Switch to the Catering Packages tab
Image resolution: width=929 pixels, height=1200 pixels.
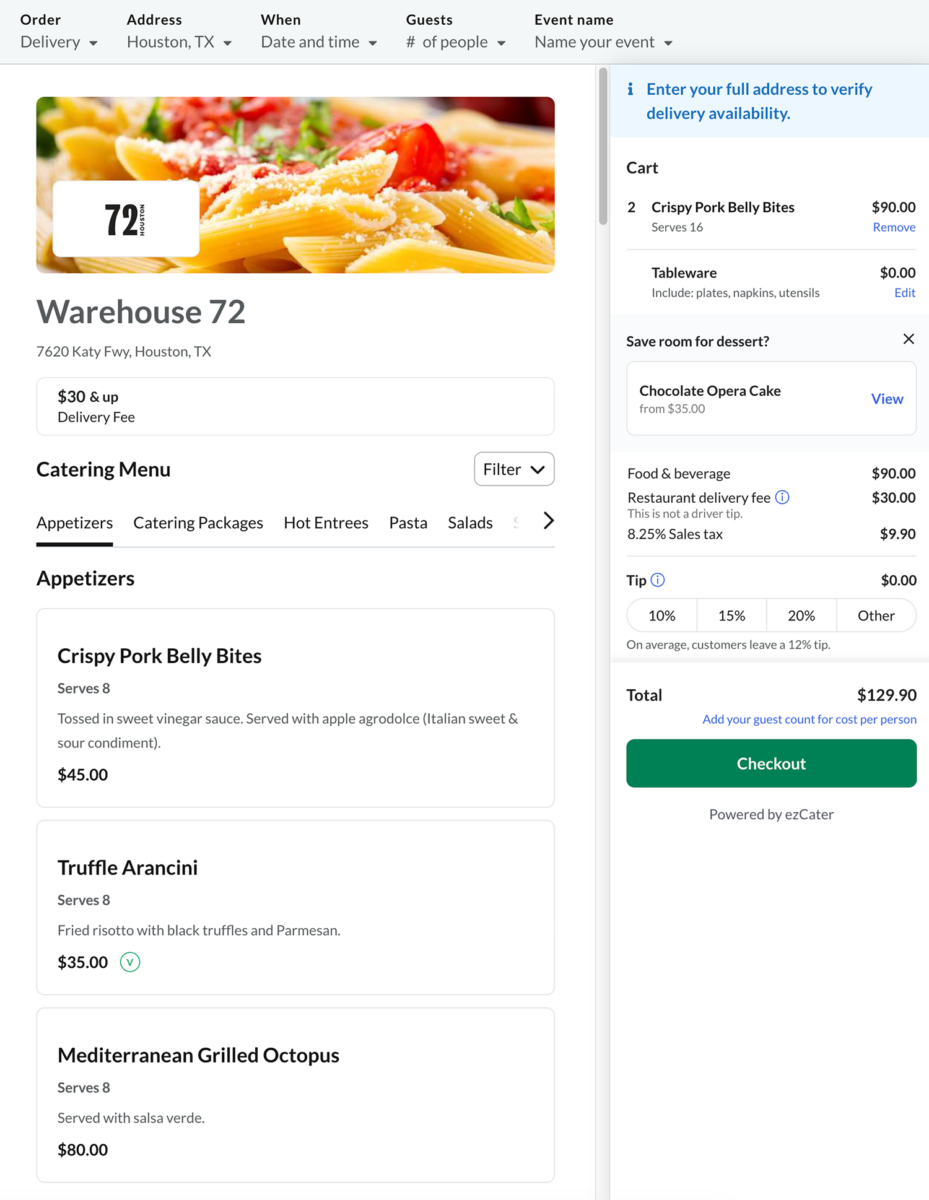click(x=198, y=523)
